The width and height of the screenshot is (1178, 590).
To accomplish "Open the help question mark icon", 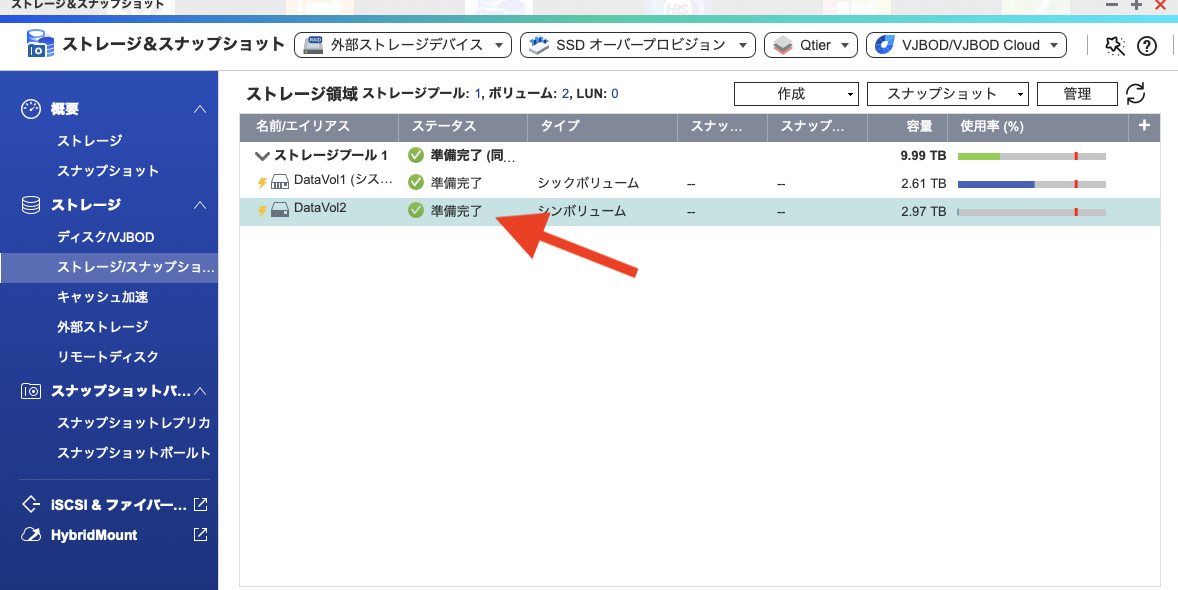I will 1146,46.
